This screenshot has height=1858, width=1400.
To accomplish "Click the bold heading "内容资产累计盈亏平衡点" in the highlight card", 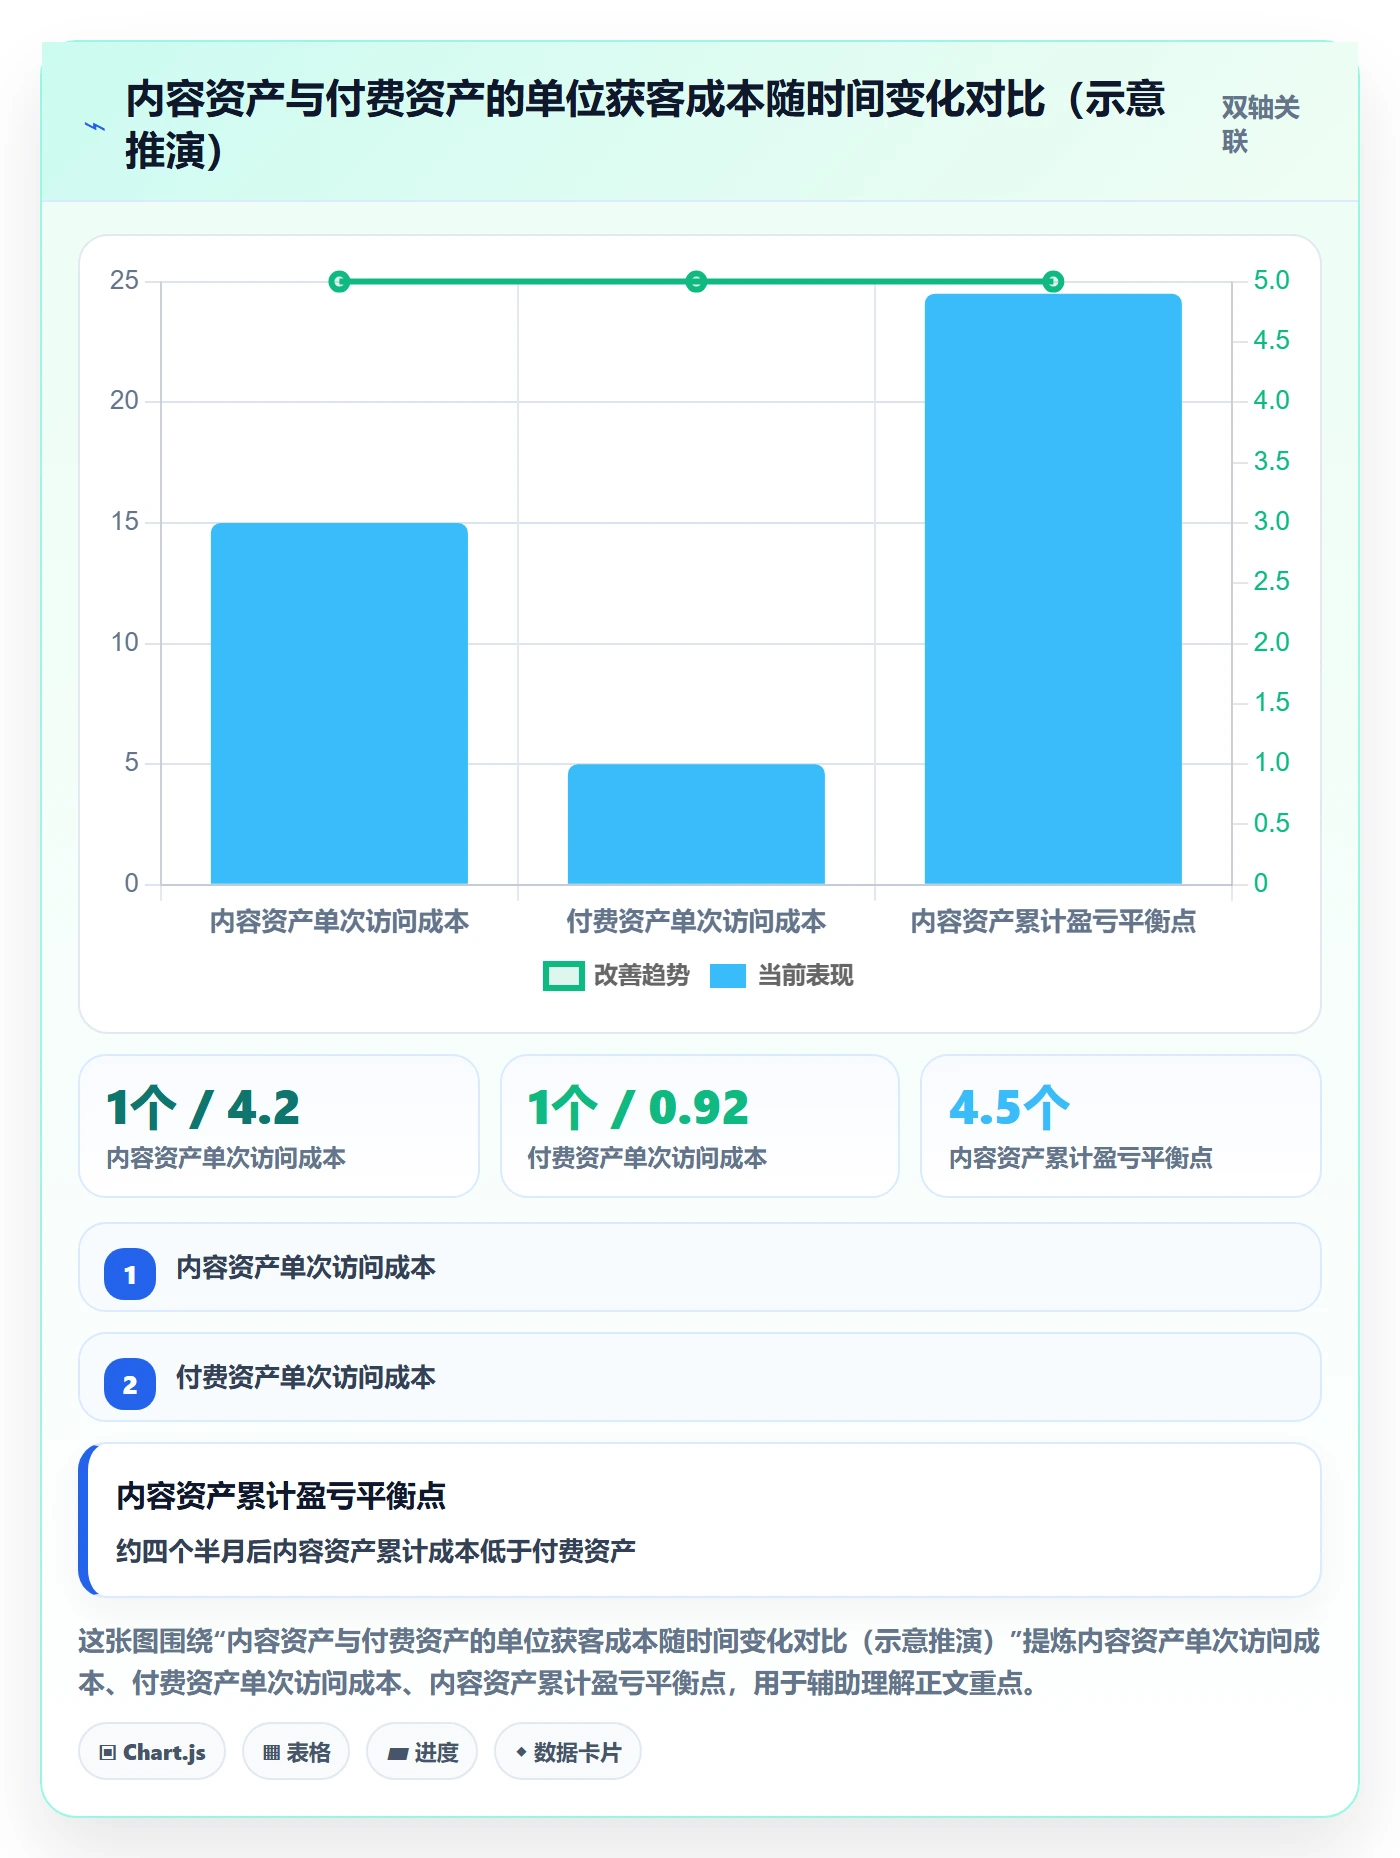I will coord(281,1496).
